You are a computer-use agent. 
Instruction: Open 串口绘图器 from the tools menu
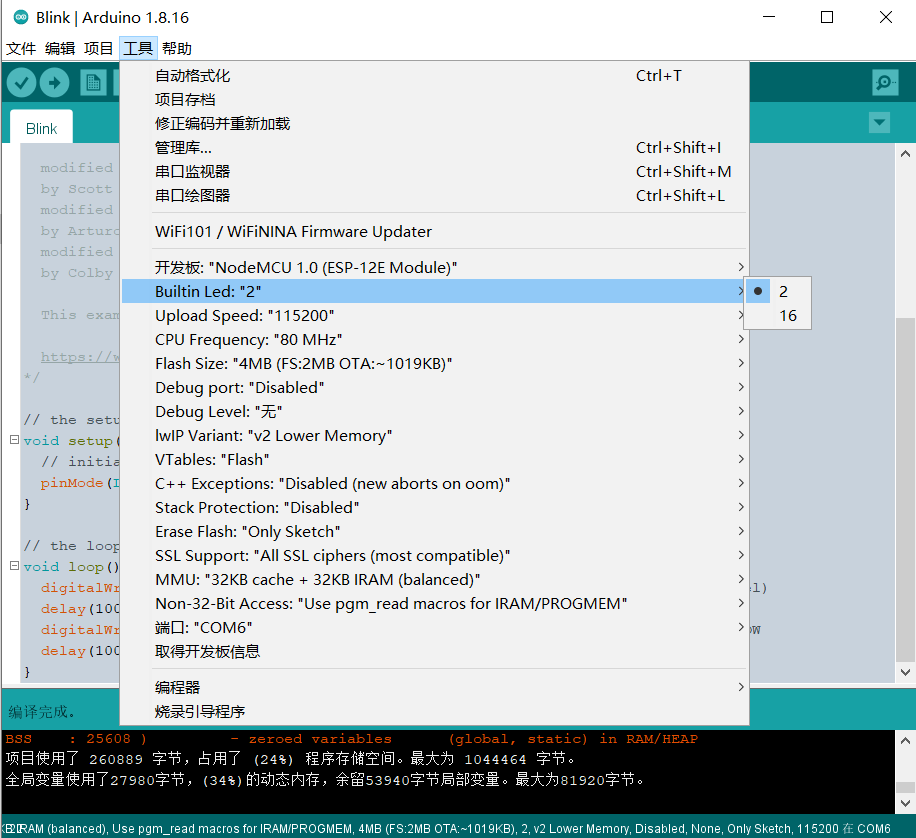pos(435,195)
